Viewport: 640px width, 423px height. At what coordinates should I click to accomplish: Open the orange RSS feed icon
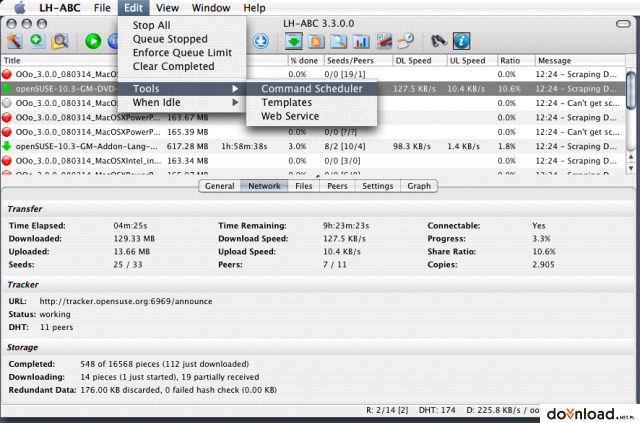point(316,41)
